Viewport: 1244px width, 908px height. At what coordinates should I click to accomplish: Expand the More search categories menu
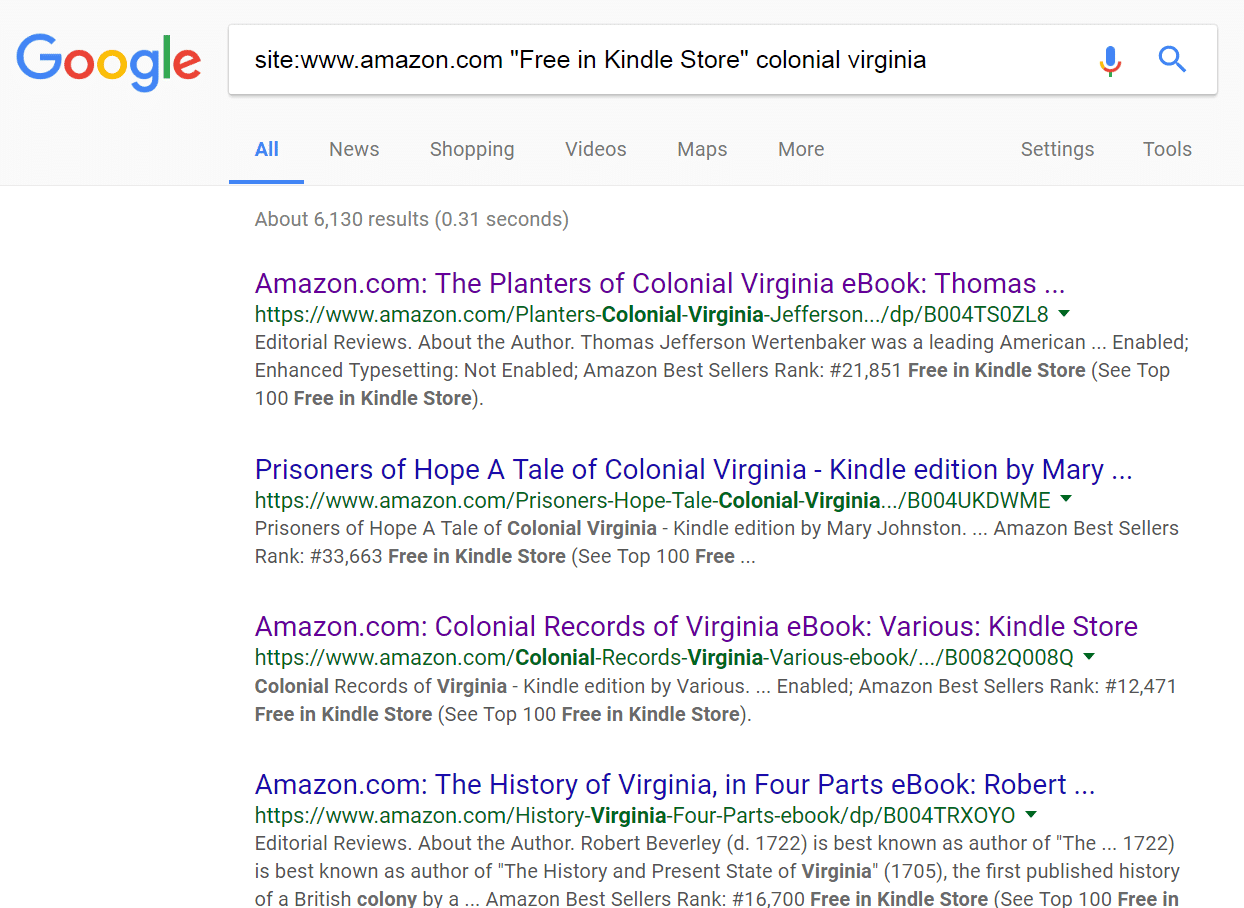click(801, 149)
